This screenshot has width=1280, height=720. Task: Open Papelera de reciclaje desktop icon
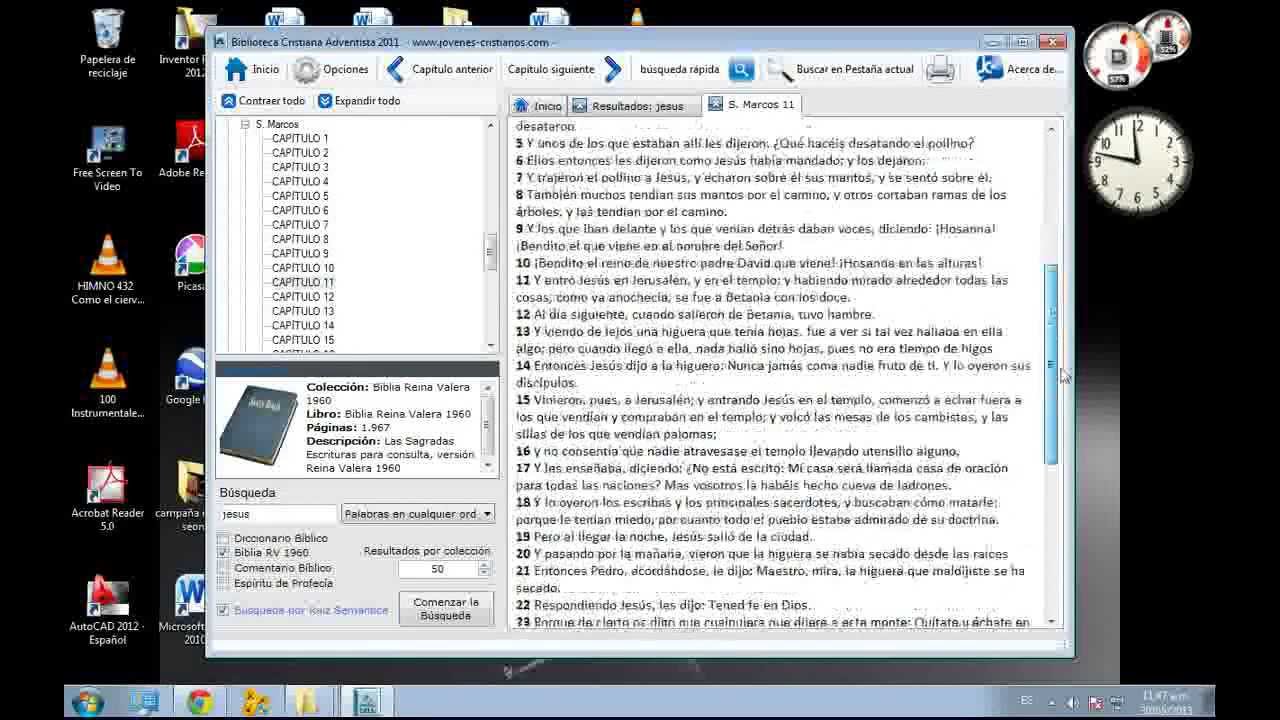pyautogui.click(x=107, y=43)
